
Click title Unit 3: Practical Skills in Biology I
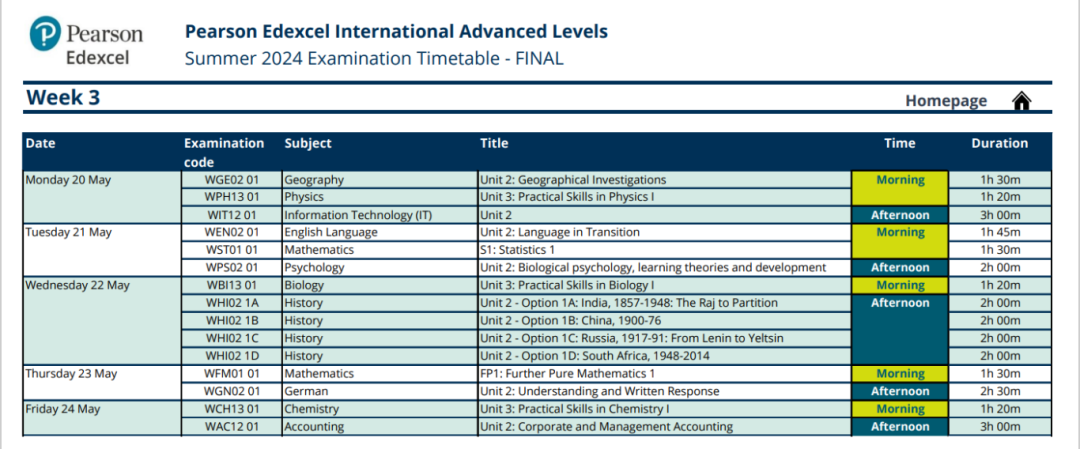567,285
